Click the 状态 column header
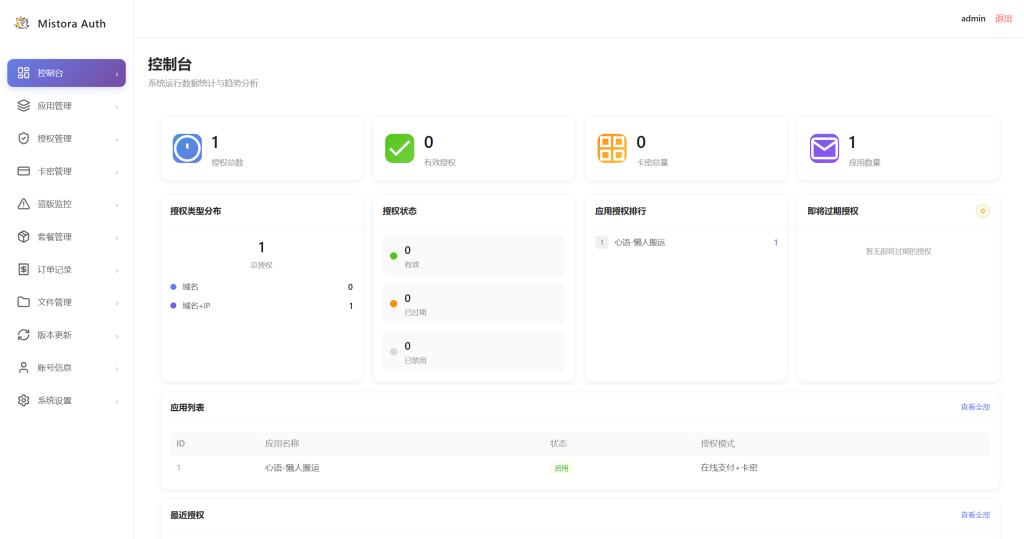1024x539 pixels. click(x=558, y=444)
